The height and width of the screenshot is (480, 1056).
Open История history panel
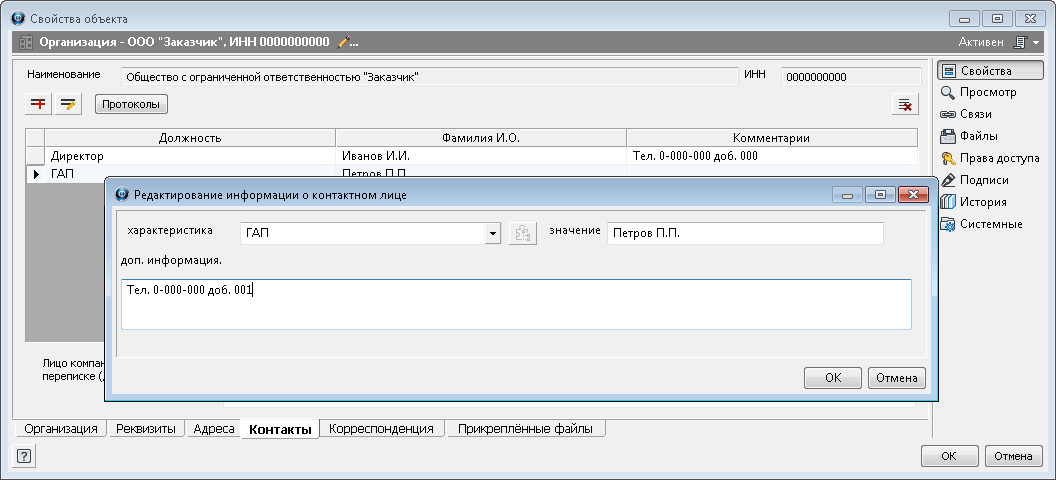(x=982, y=202)
